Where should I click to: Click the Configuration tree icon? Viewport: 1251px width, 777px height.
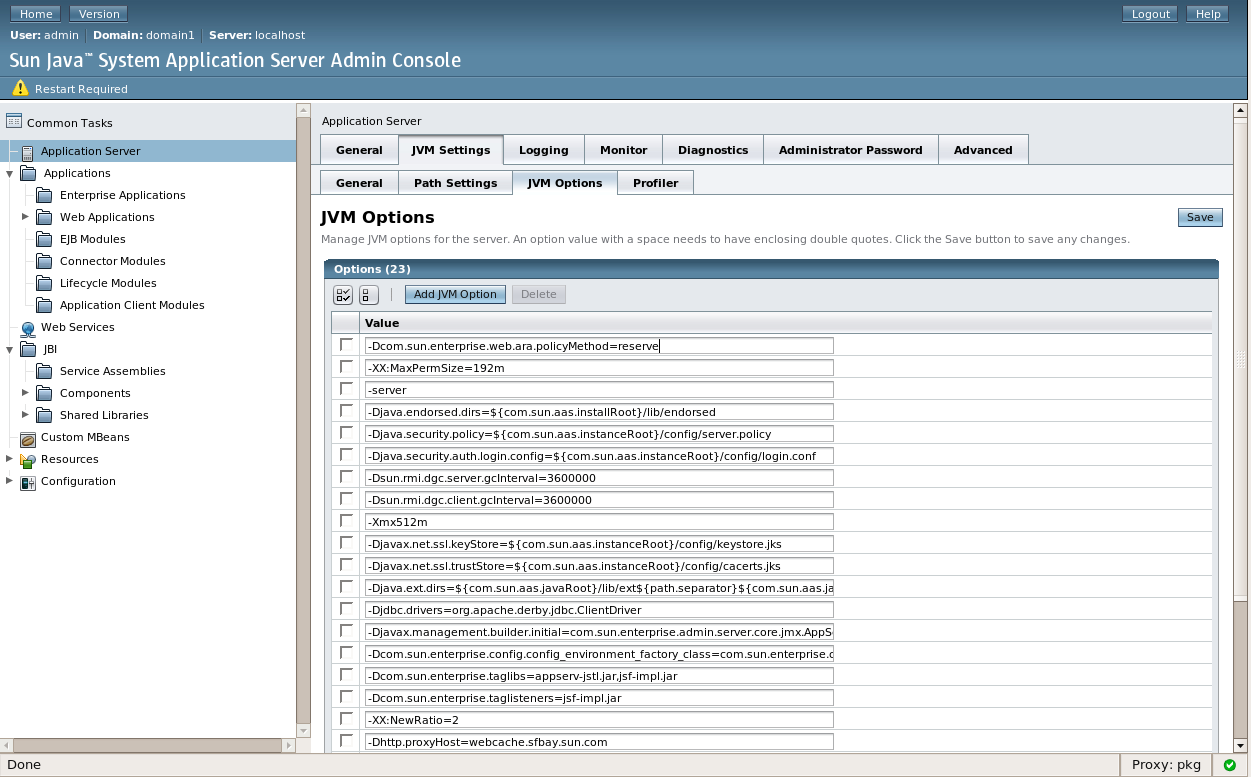coord(28,482)
